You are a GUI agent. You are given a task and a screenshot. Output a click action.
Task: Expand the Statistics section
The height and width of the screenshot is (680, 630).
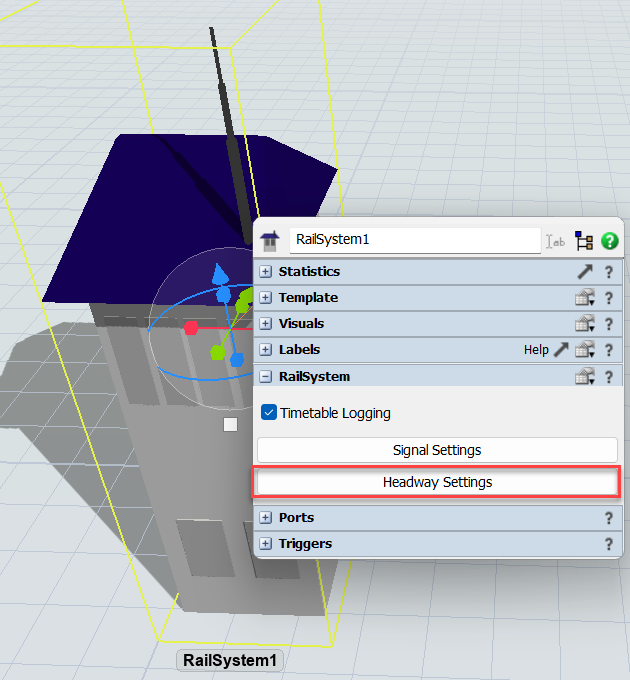(266, 272)
